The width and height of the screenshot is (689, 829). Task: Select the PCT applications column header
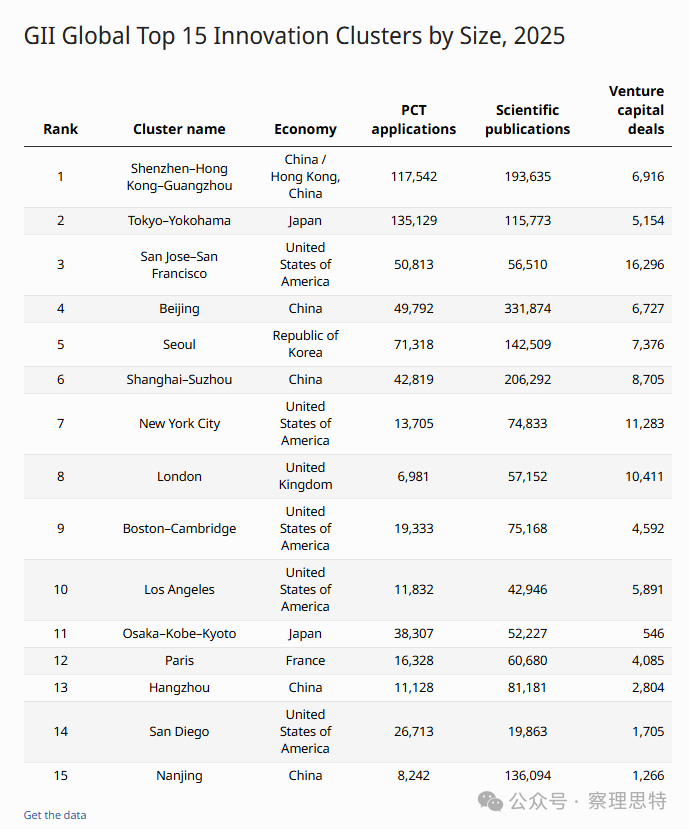tap(413, 119)
